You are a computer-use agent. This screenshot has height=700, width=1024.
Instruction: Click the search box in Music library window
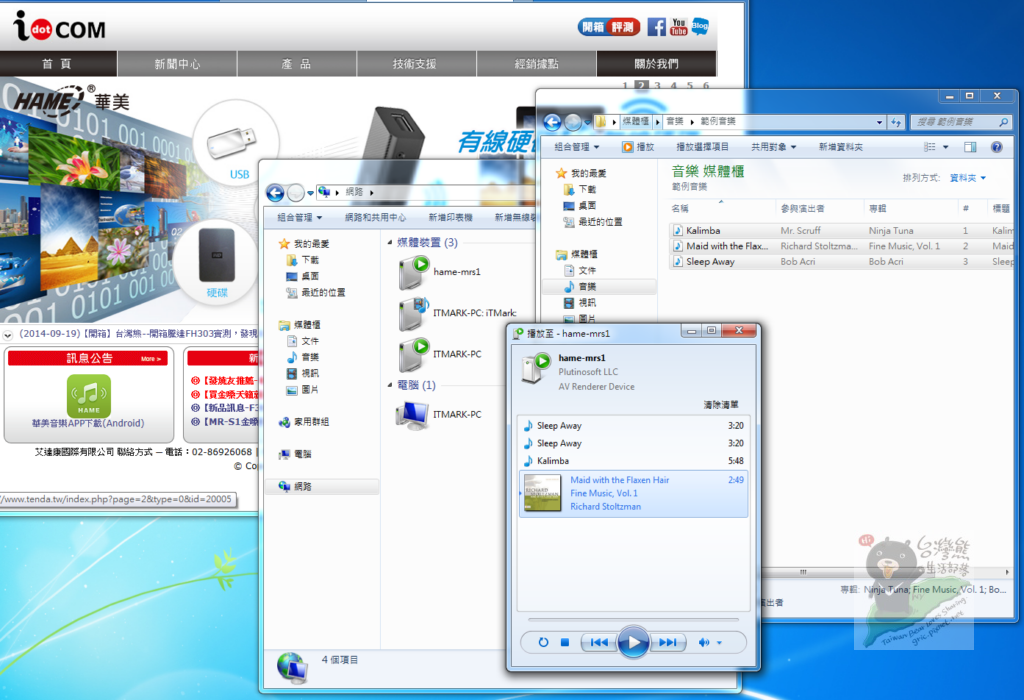tap(961, 122)
